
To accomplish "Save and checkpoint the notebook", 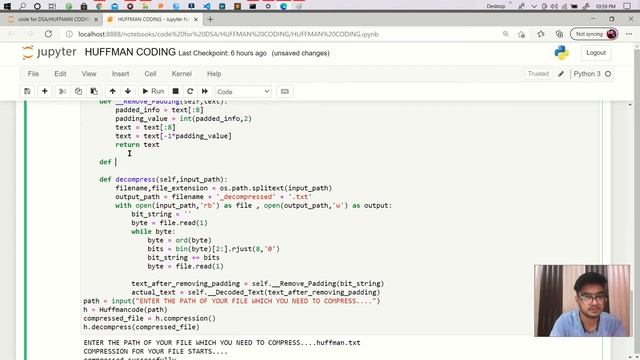I will click(27, 91).
